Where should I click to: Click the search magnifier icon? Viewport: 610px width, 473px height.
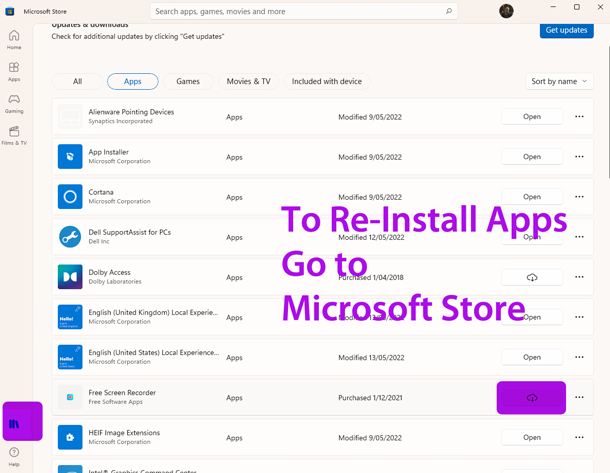(x=449, y=11)
